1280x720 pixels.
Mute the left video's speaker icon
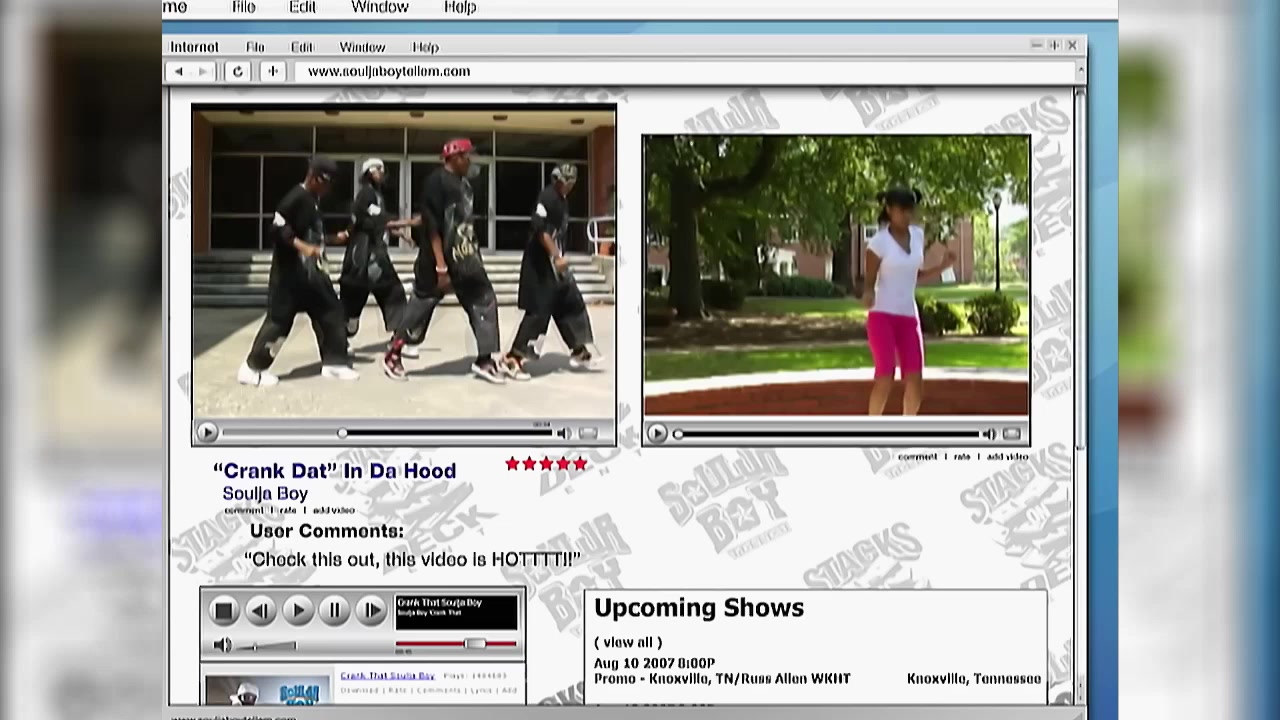point(563,433)
